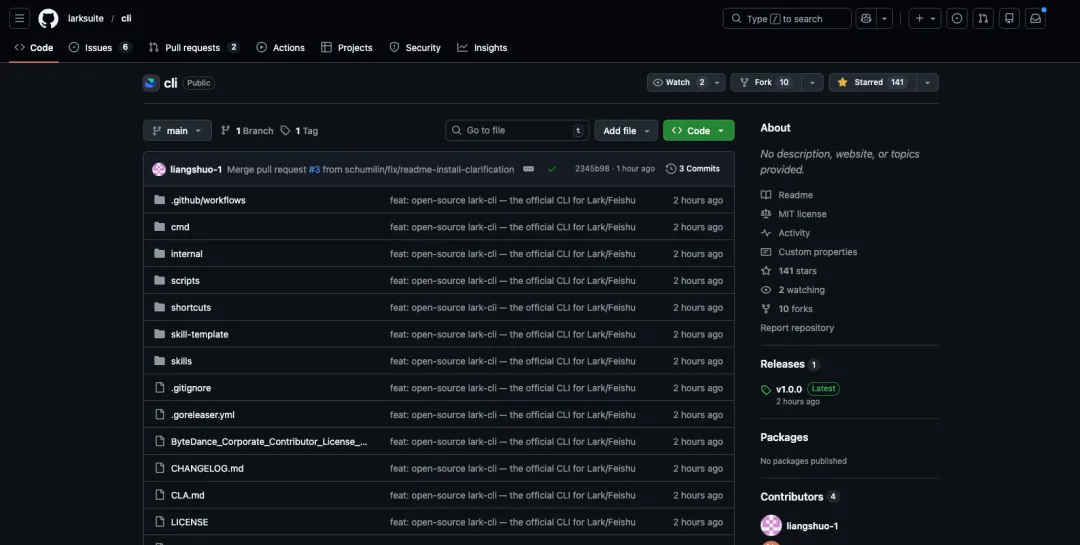Open Custom properties link

(809, 252)
